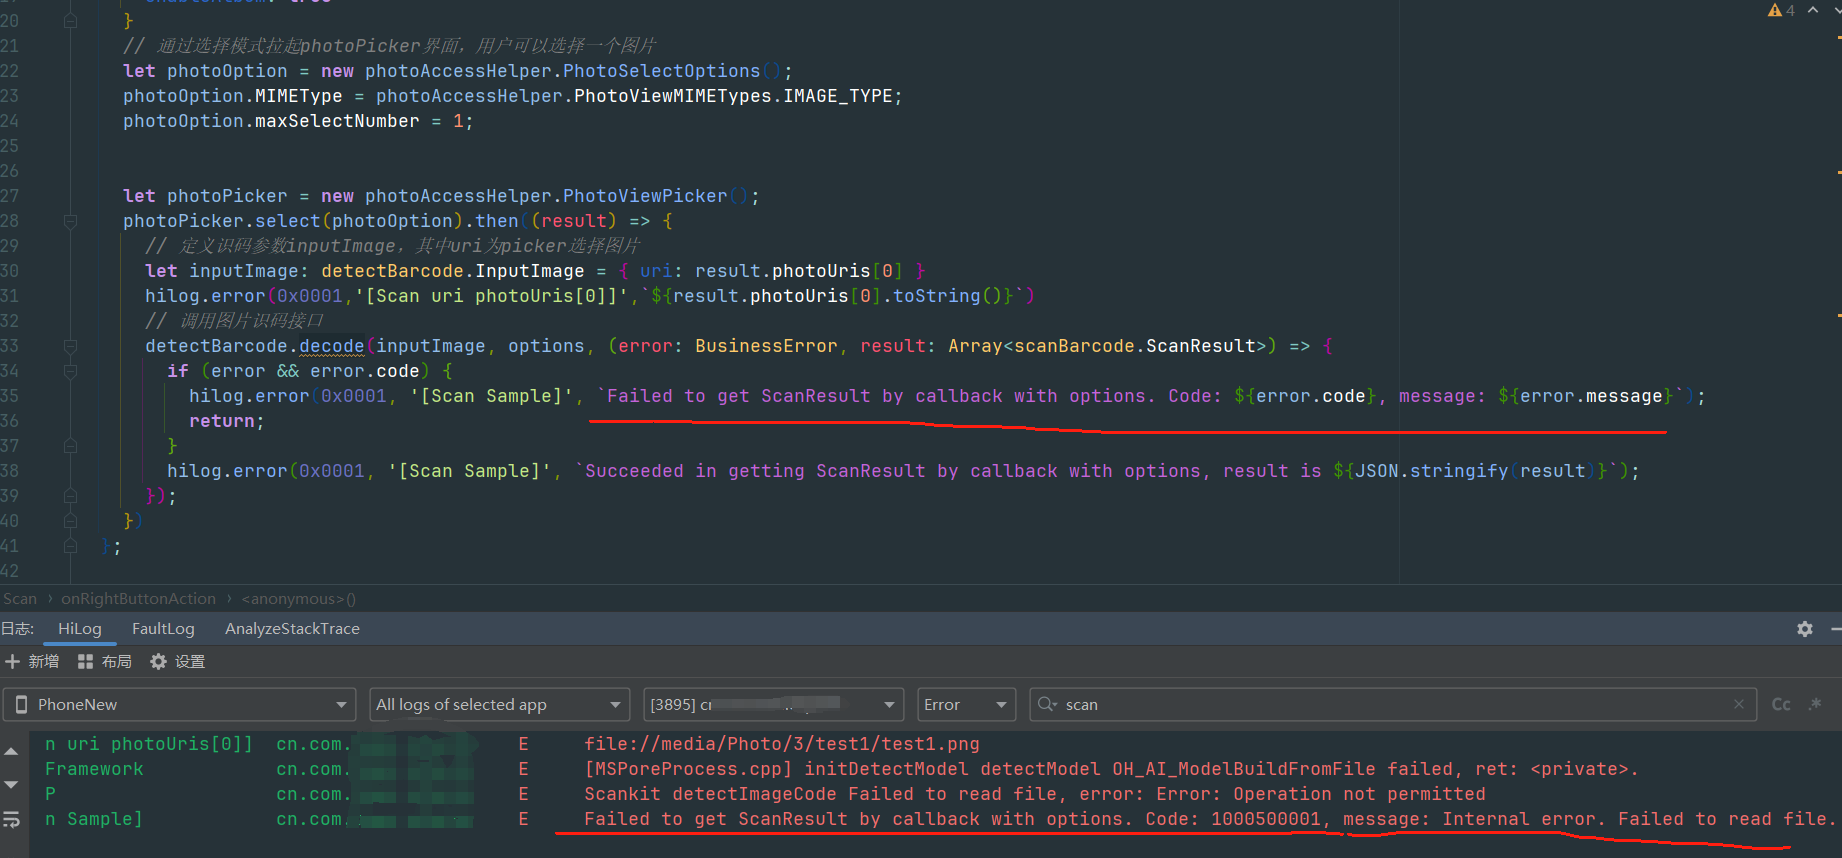Click the decode method on line 33
This screenshot has height=858, width=1842.
(x=331, y=346)
